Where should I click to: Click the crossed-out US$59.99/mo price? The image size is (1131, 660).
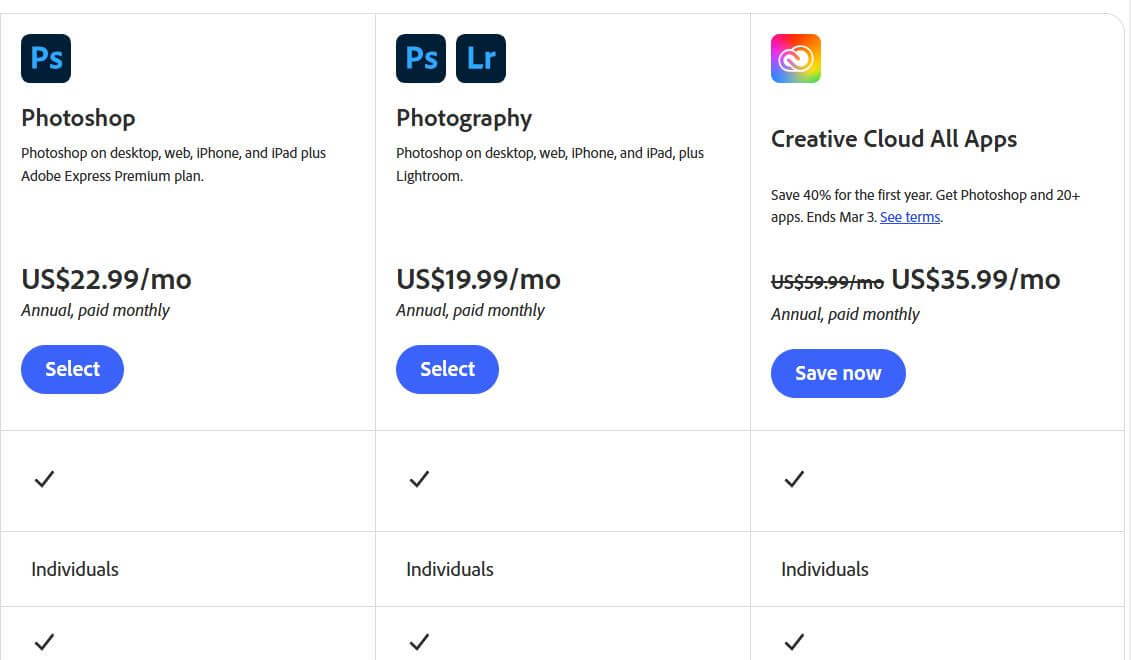tap(826, 281)
